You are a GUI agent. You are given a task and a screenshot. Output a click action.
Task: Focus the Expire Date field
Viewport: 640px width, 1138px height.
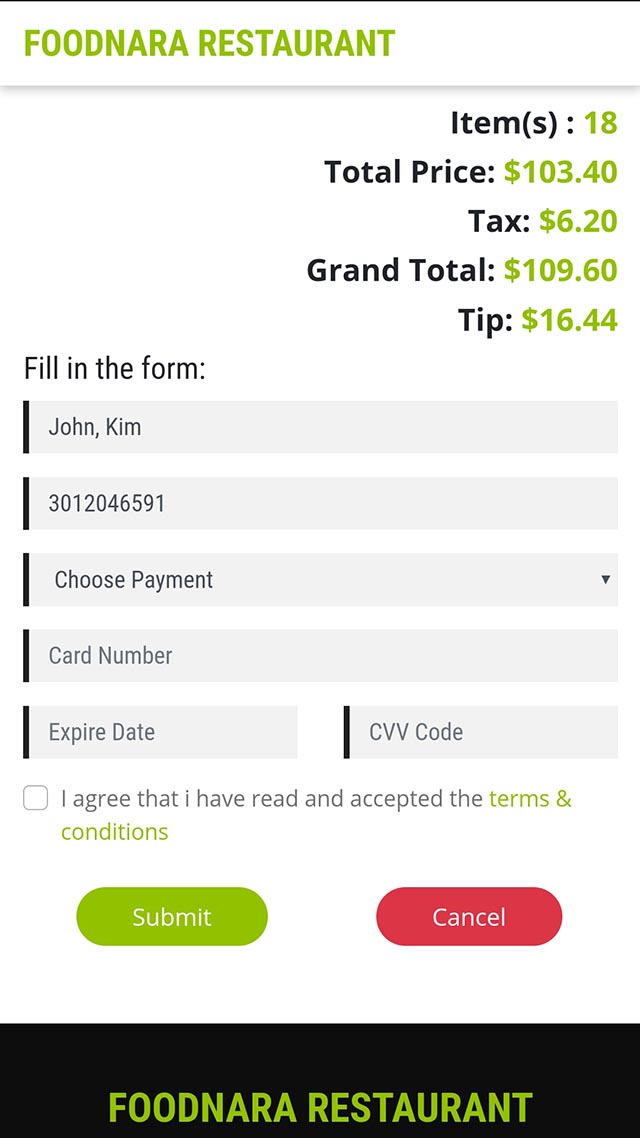162,732
